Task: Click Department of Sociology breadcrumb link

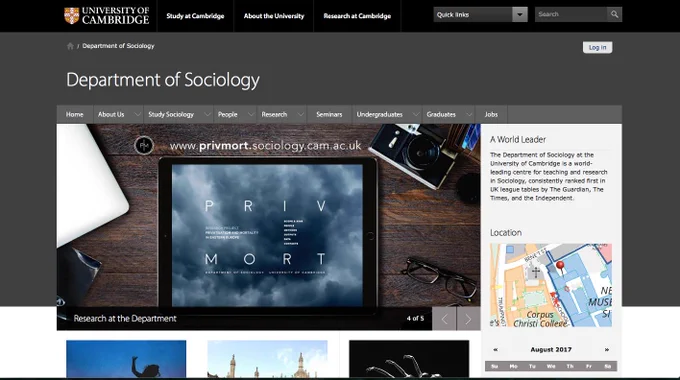Action: 118,46
